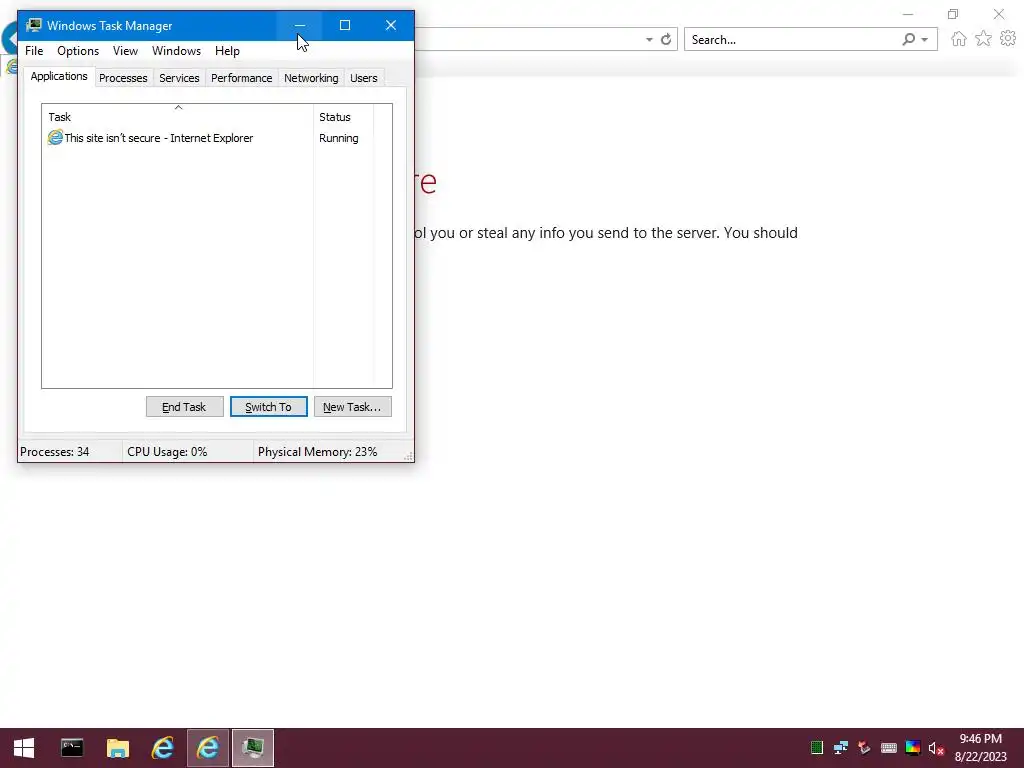Screen dimensions: 1024x768
Task: Maximize the Windows Task Manager window
Action: 345,25
